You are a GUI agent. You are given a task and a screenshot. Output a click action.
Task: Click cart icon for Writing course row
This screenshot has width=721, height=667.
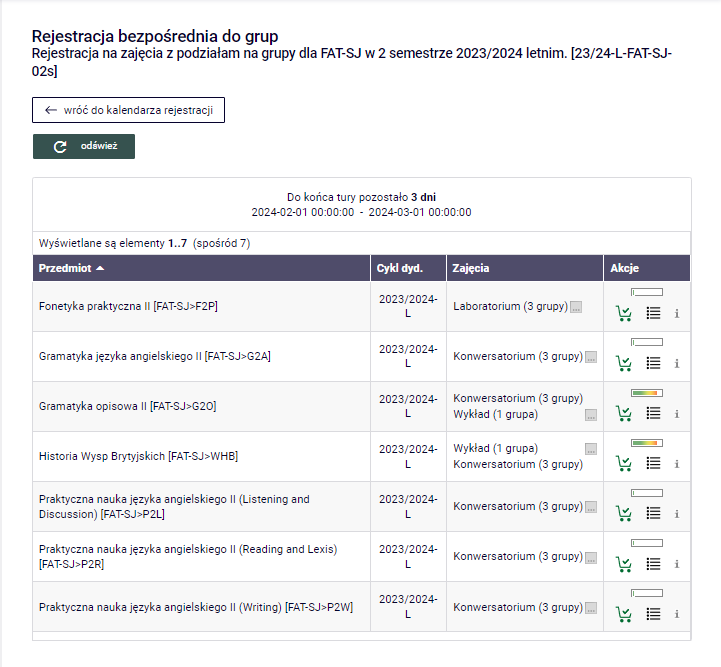tap(624, 613)
